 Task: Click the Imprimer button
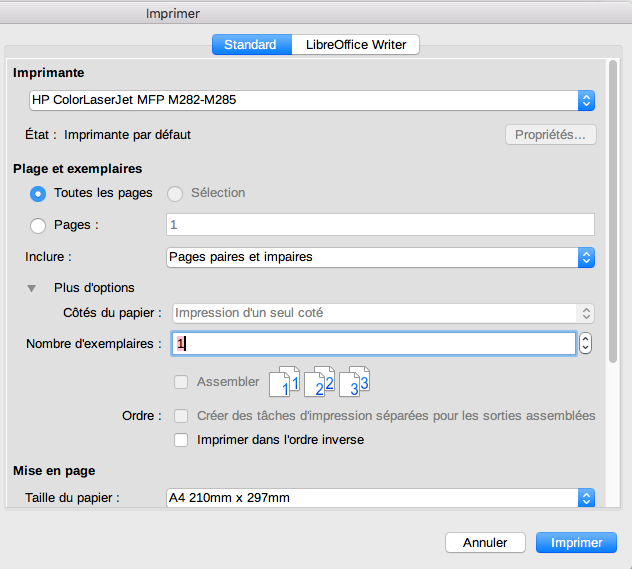(x=576, y=543)
